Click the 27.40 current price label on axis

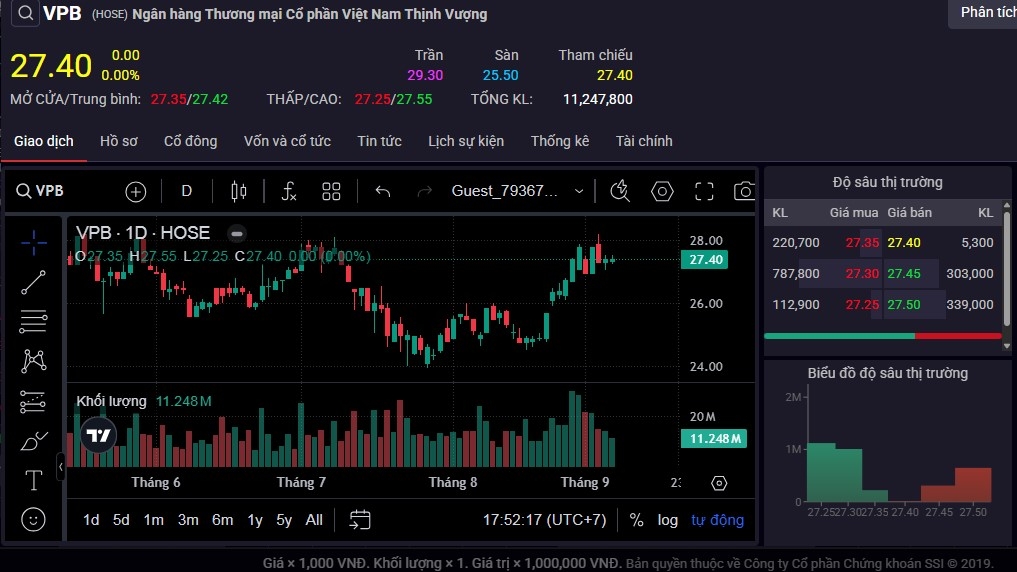[704, 259]
